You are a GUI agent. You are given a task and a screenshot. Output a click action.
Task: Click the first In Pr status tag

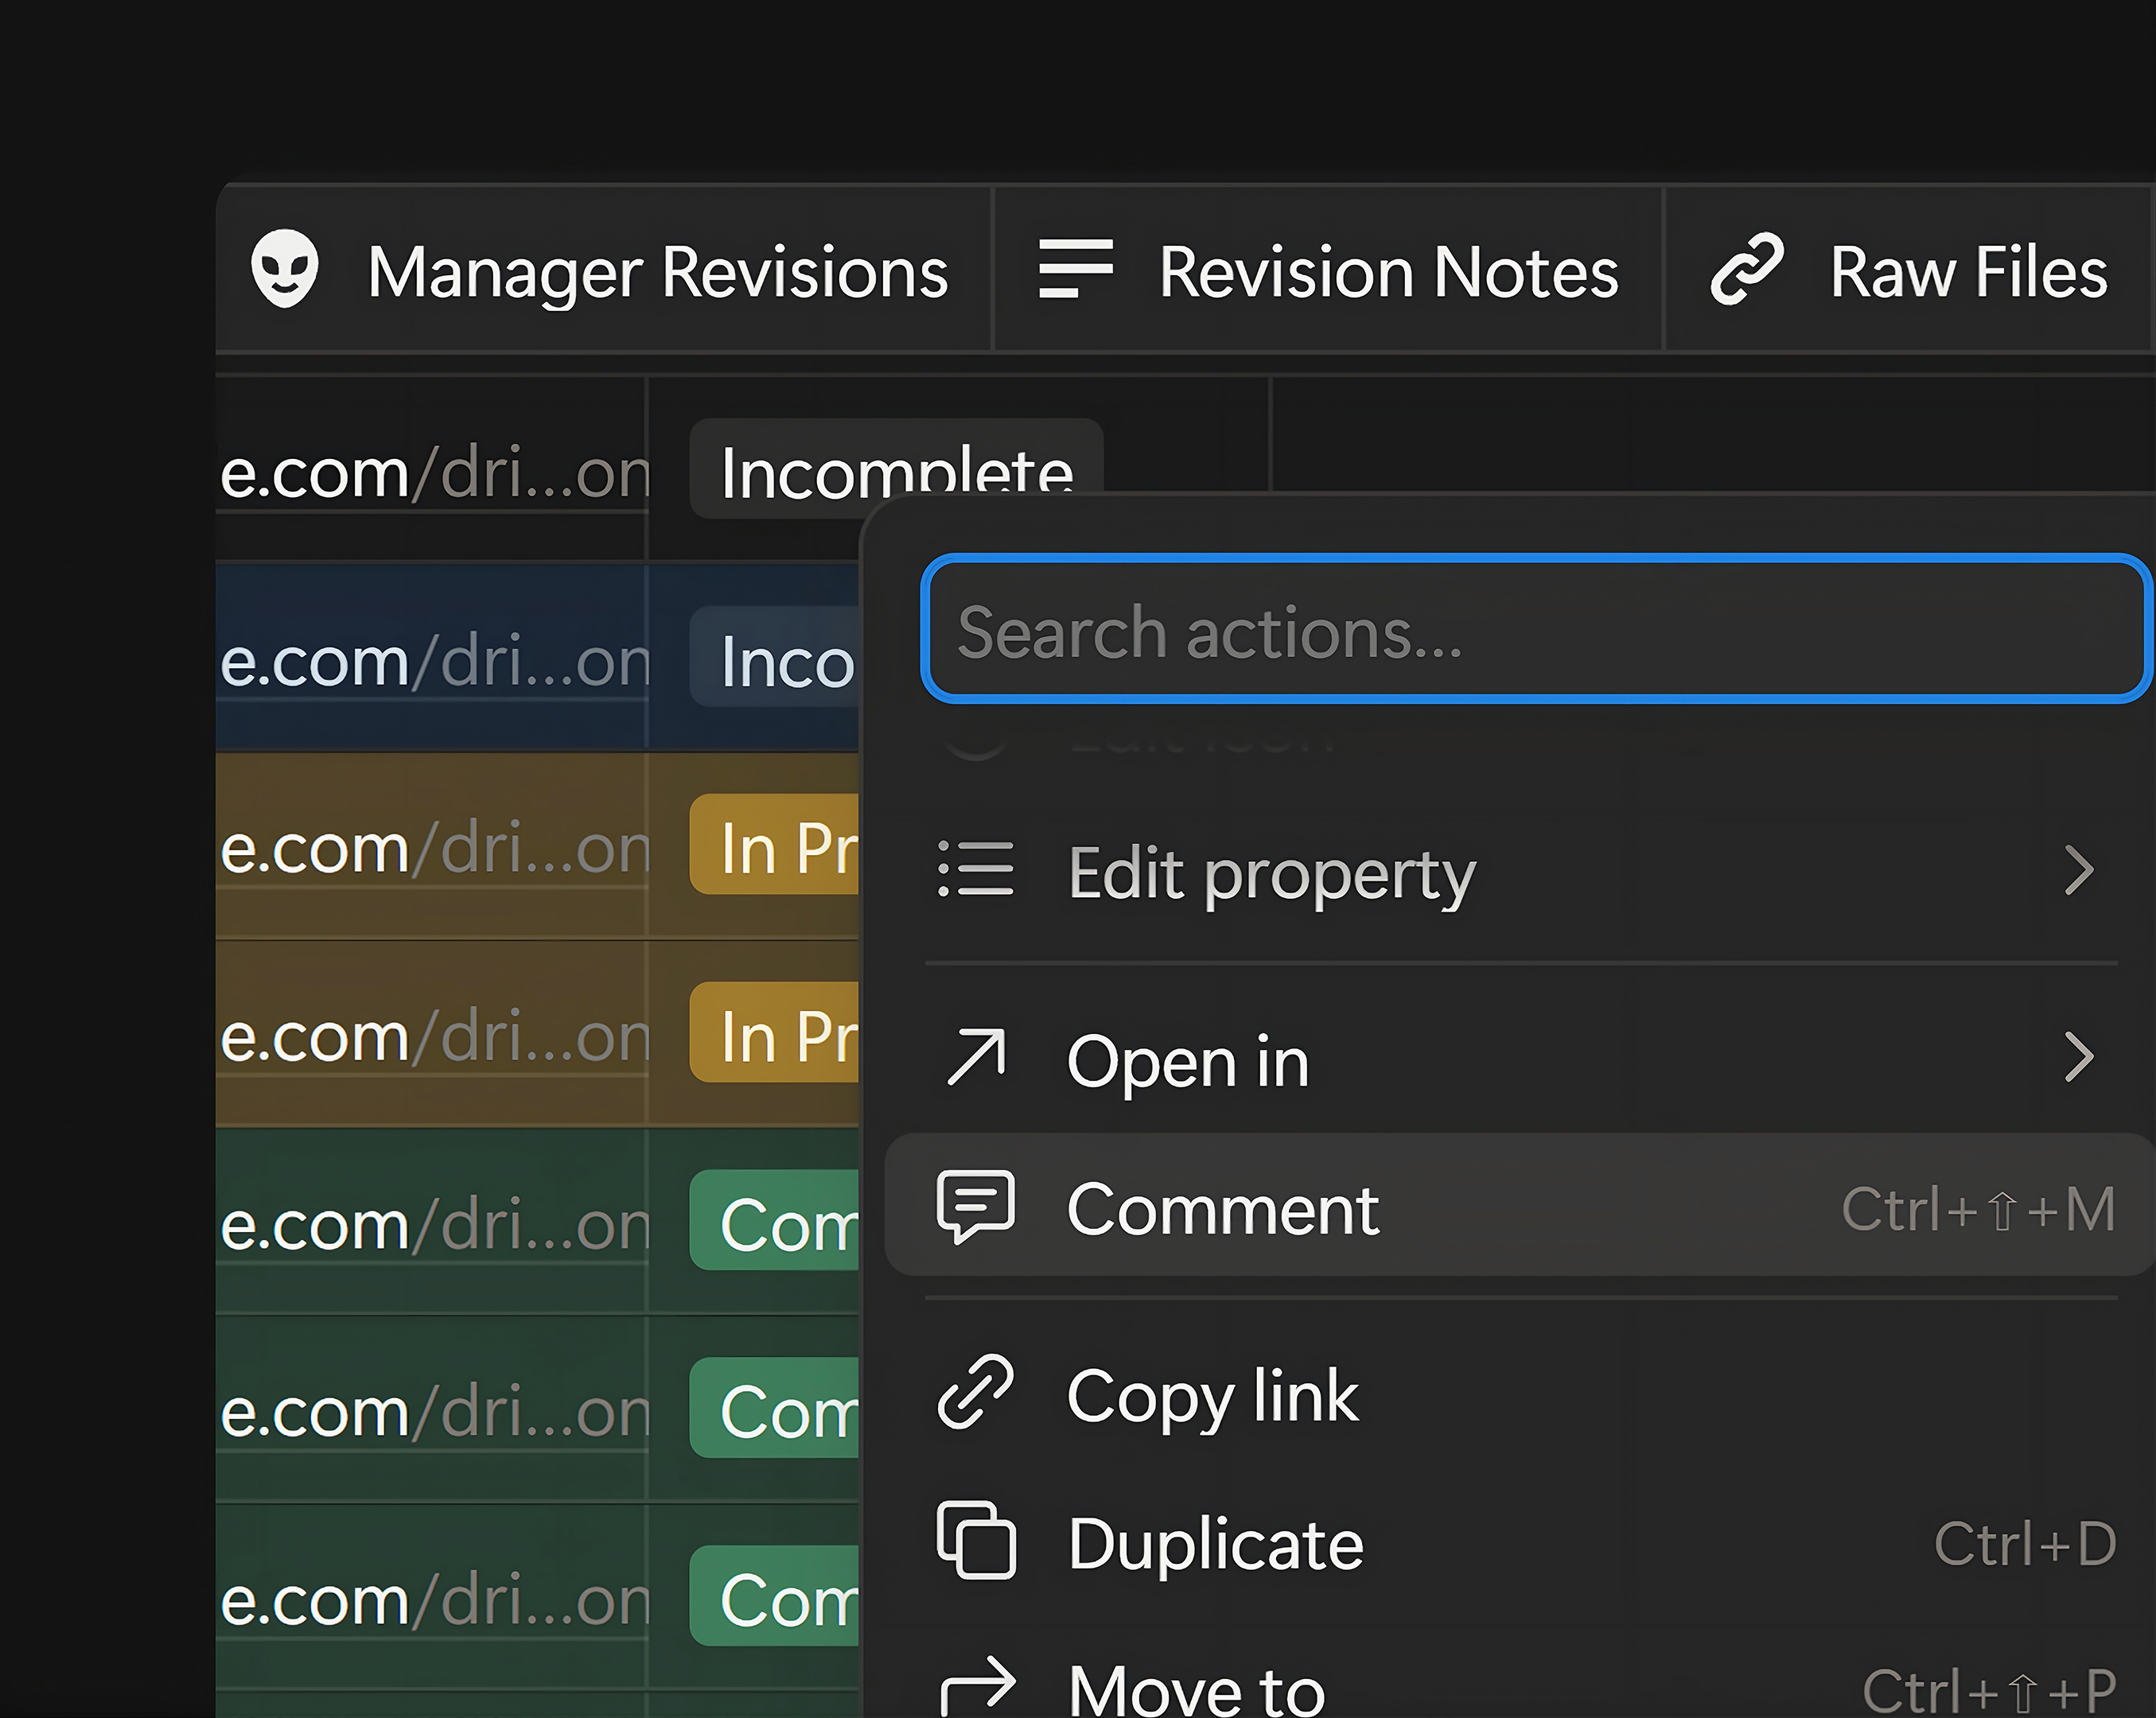point(774,844)
